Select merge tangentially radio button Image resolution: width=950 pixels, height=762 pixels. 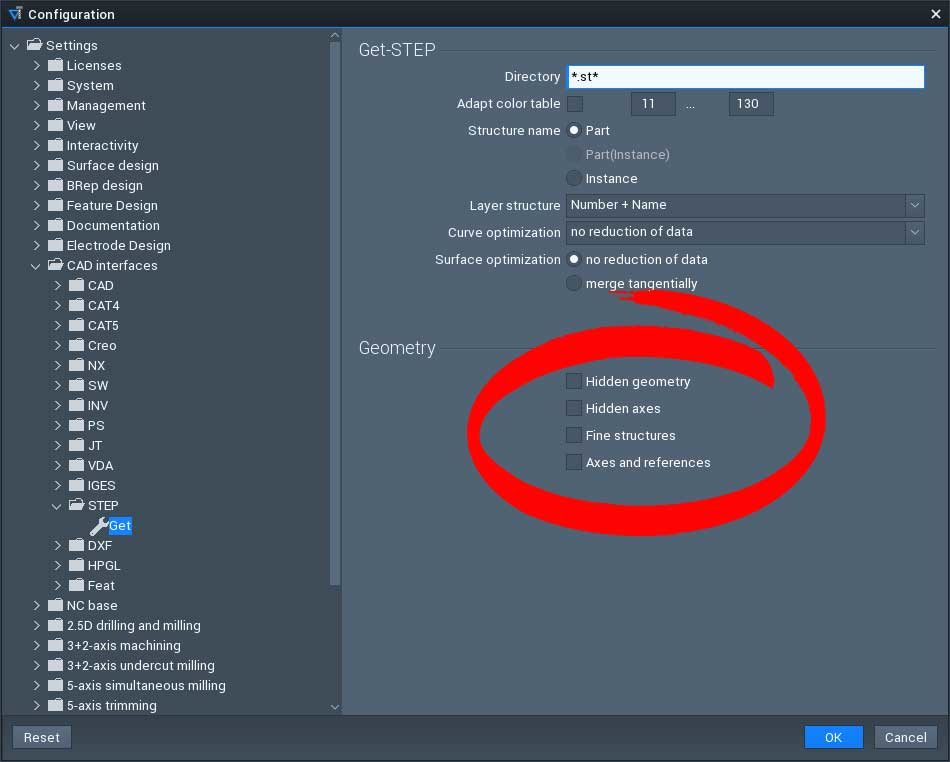(x=574, y=283)
